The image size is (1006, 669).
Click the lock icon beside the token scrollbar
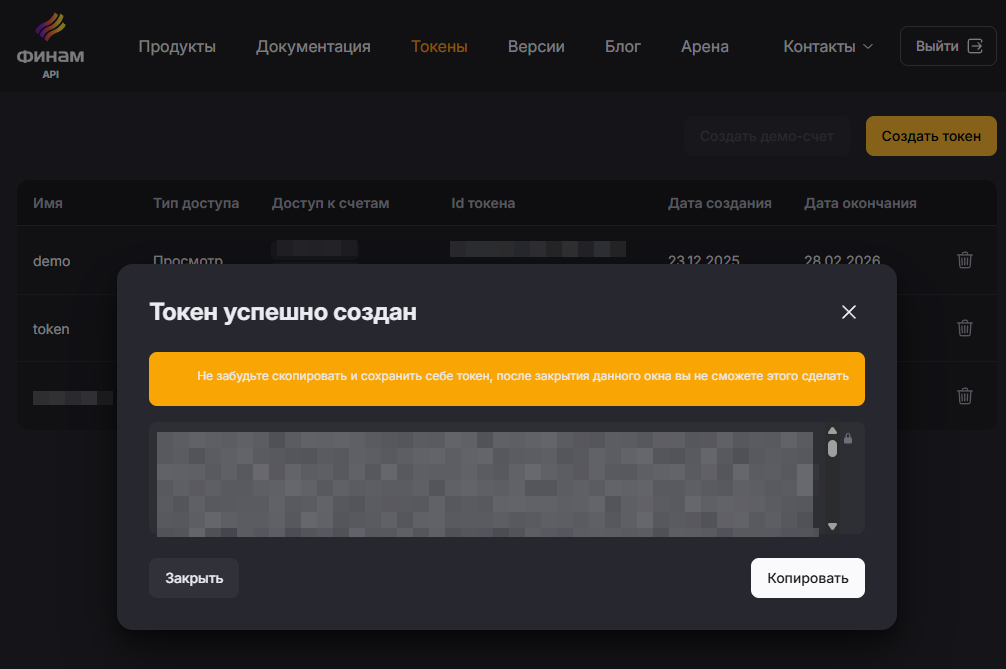pyautogui.click(x=847, y=437)
